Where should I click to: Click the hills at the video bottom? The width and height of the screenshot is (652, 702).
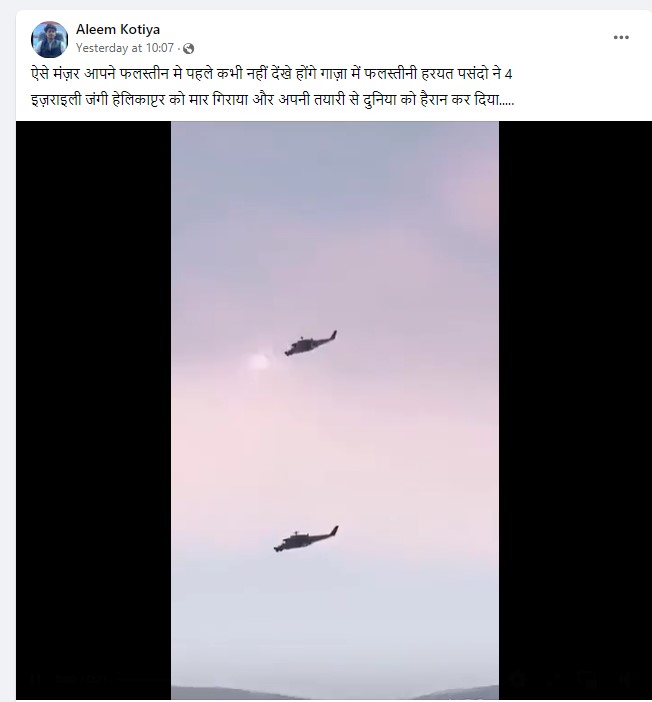coord(335,693)
